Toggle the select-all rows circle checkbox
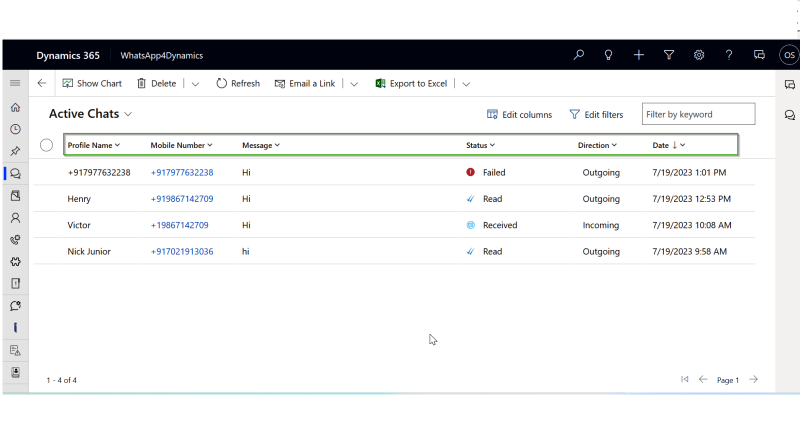Image resolution: width=800 pixels, height=423 pixels. 47,145
